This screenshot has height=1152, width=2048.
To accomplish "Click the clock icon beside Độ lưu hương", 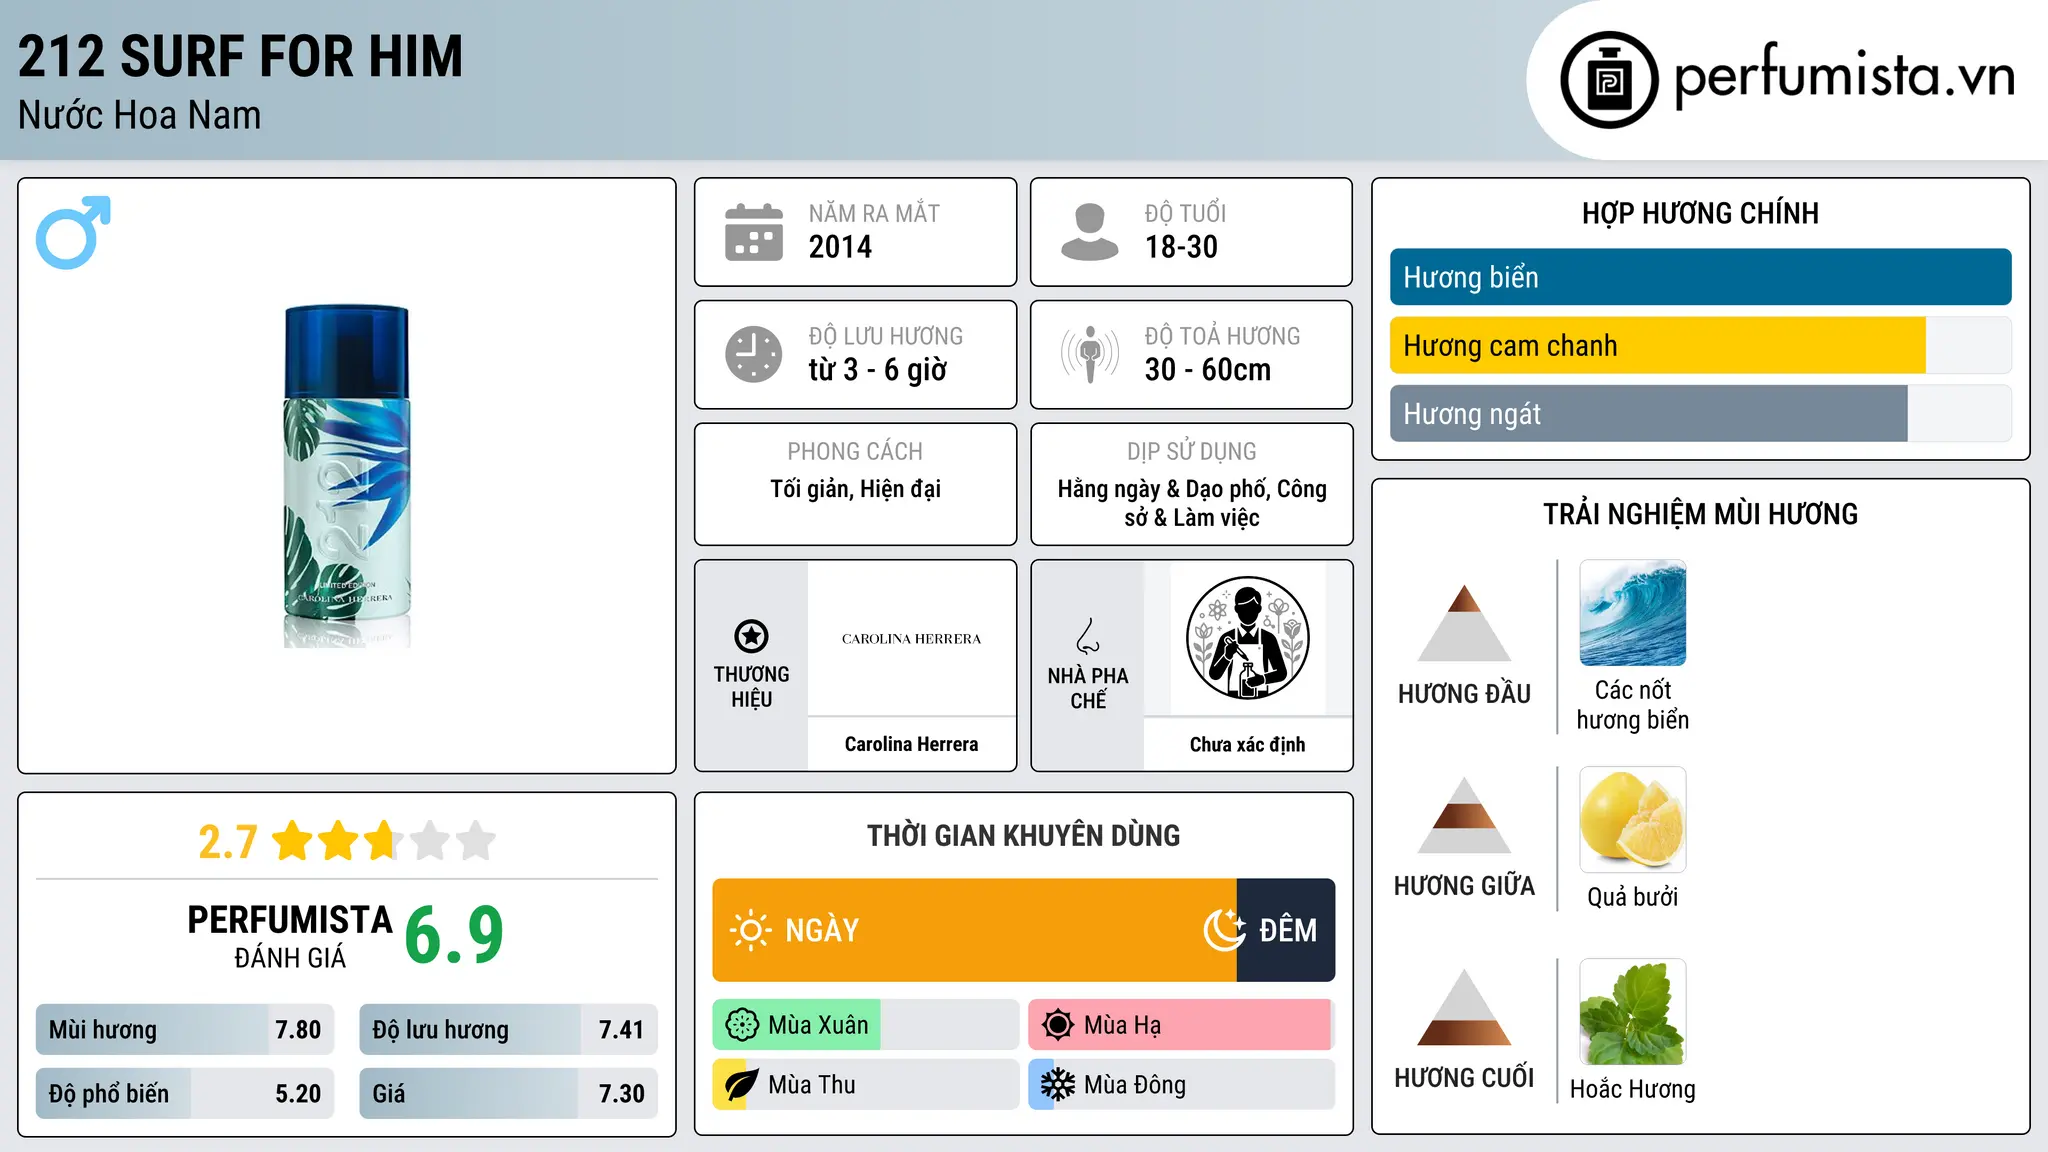I will click(754, 354).
